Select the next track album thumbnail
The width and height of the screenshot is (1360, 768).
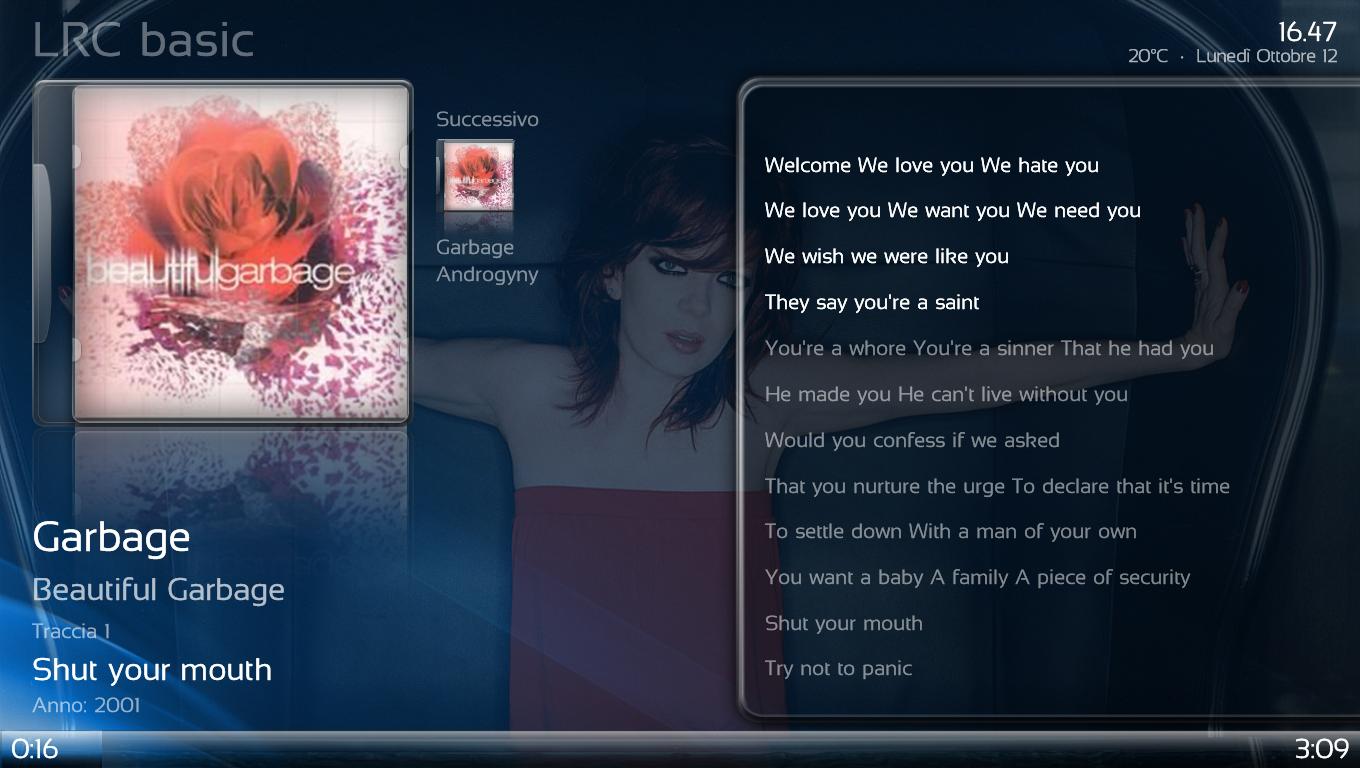[x=478, y=176]
